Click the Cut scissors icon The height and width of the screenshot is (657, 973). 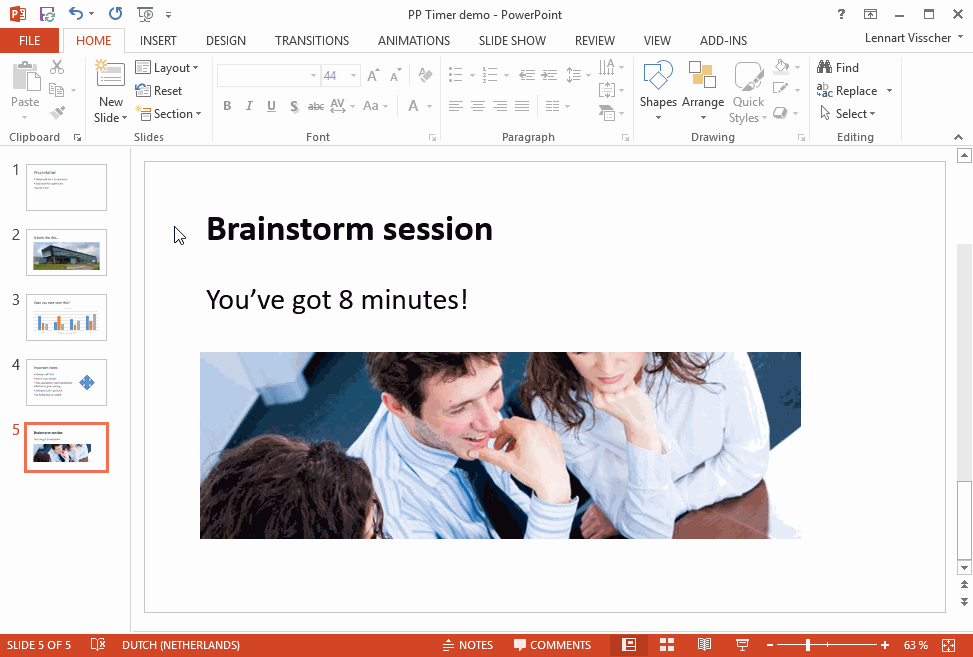[x=57, y=67]
